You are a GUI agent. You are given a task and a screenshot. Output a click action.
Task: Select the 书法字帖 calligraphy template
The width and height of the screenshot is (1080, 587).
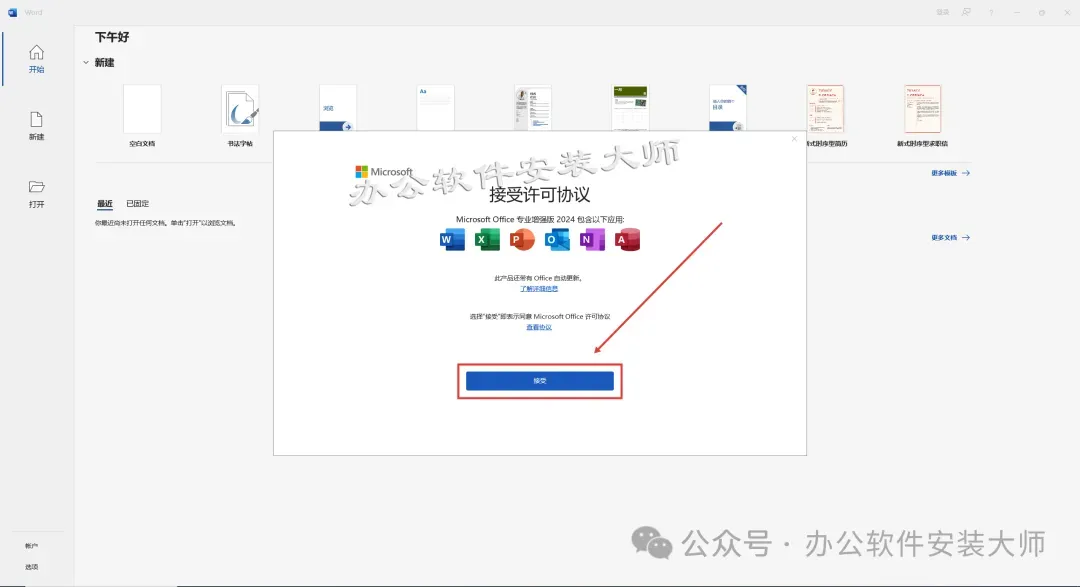click(x=240, y=116)
